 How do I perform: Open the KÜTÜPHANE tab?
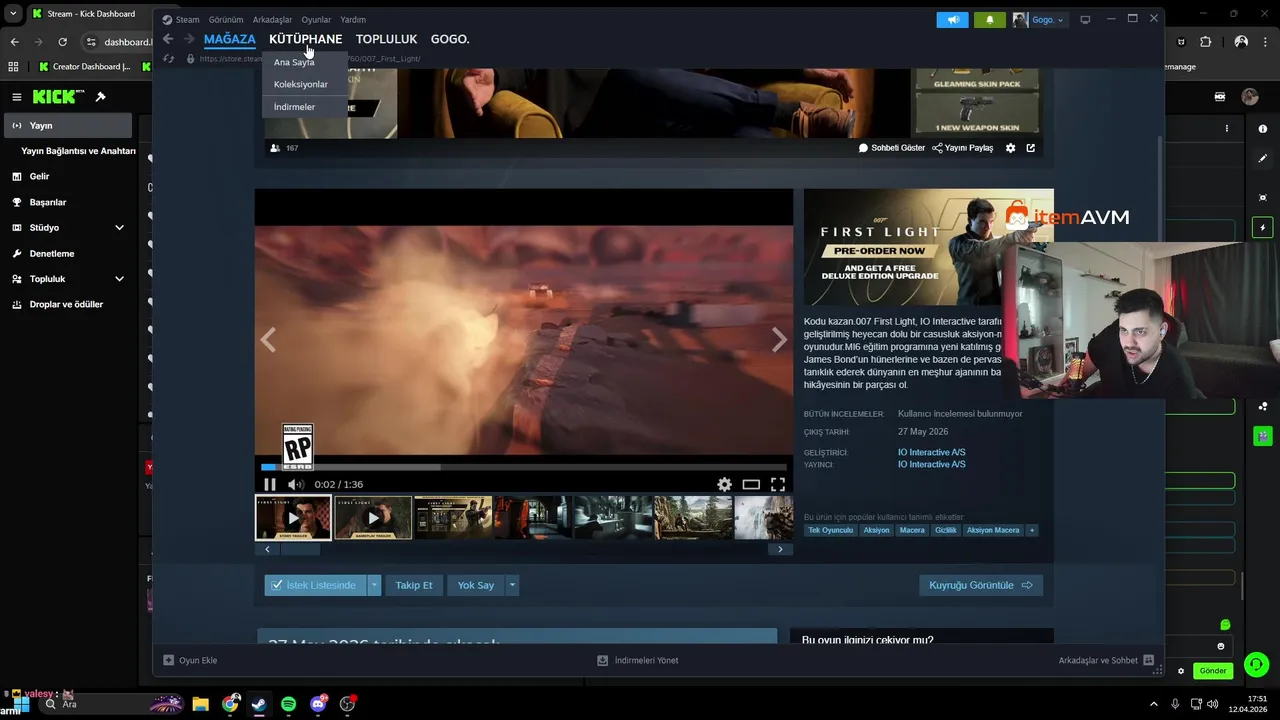coord(305,39)
